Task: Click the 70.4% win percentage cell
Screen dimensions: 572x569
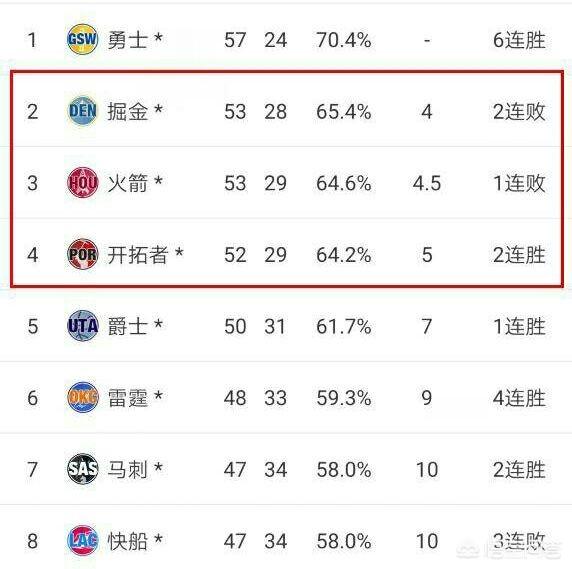Action: click(x=344, y=40)
